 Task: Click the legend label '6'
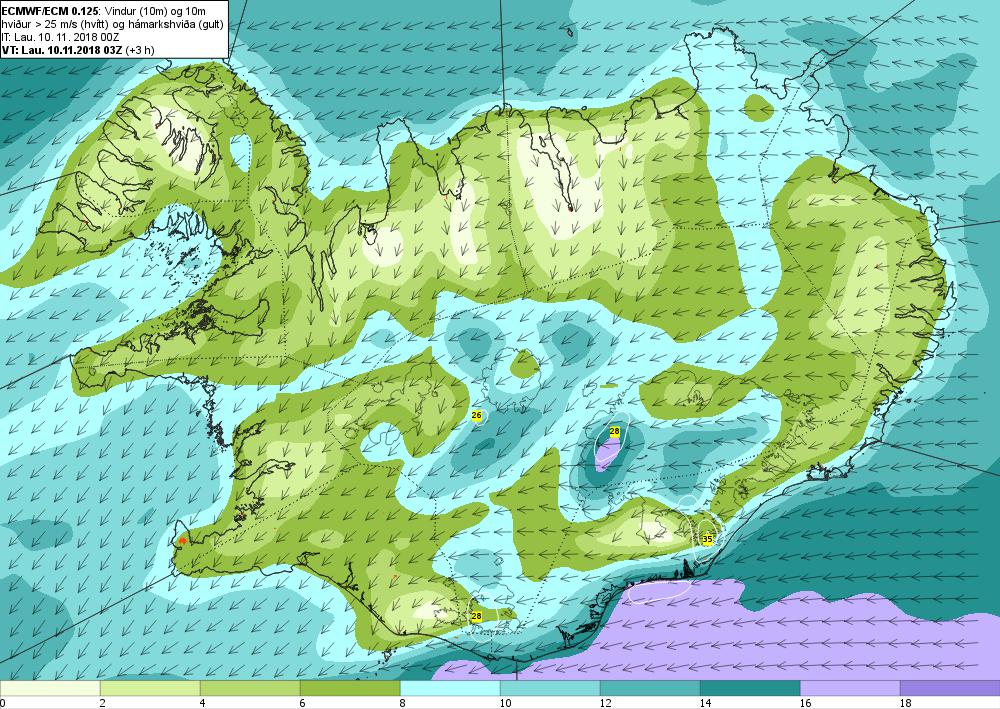click(303, 703)
